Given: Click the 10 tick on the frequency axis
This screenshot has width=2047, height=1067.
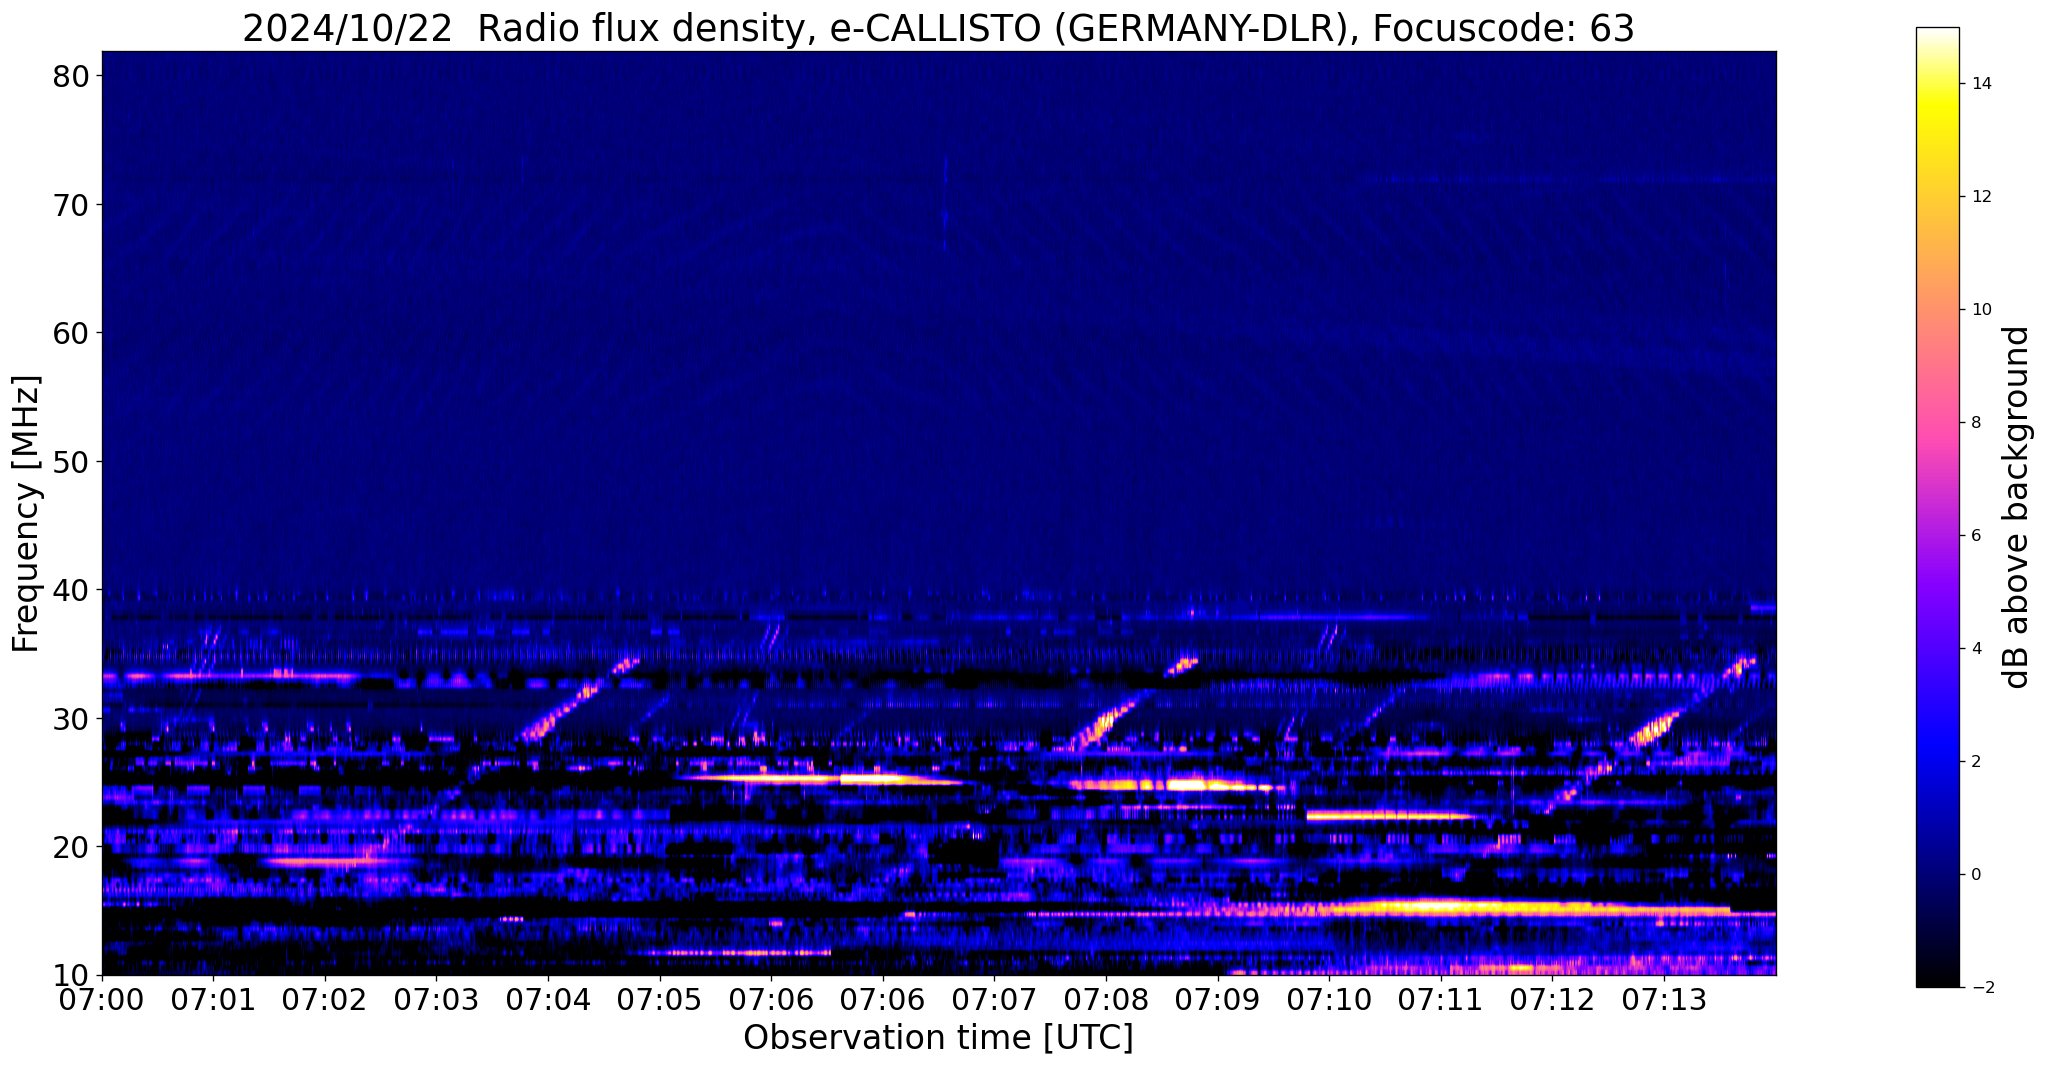Looking at the screenshot, I should click(x=69, y=976).
